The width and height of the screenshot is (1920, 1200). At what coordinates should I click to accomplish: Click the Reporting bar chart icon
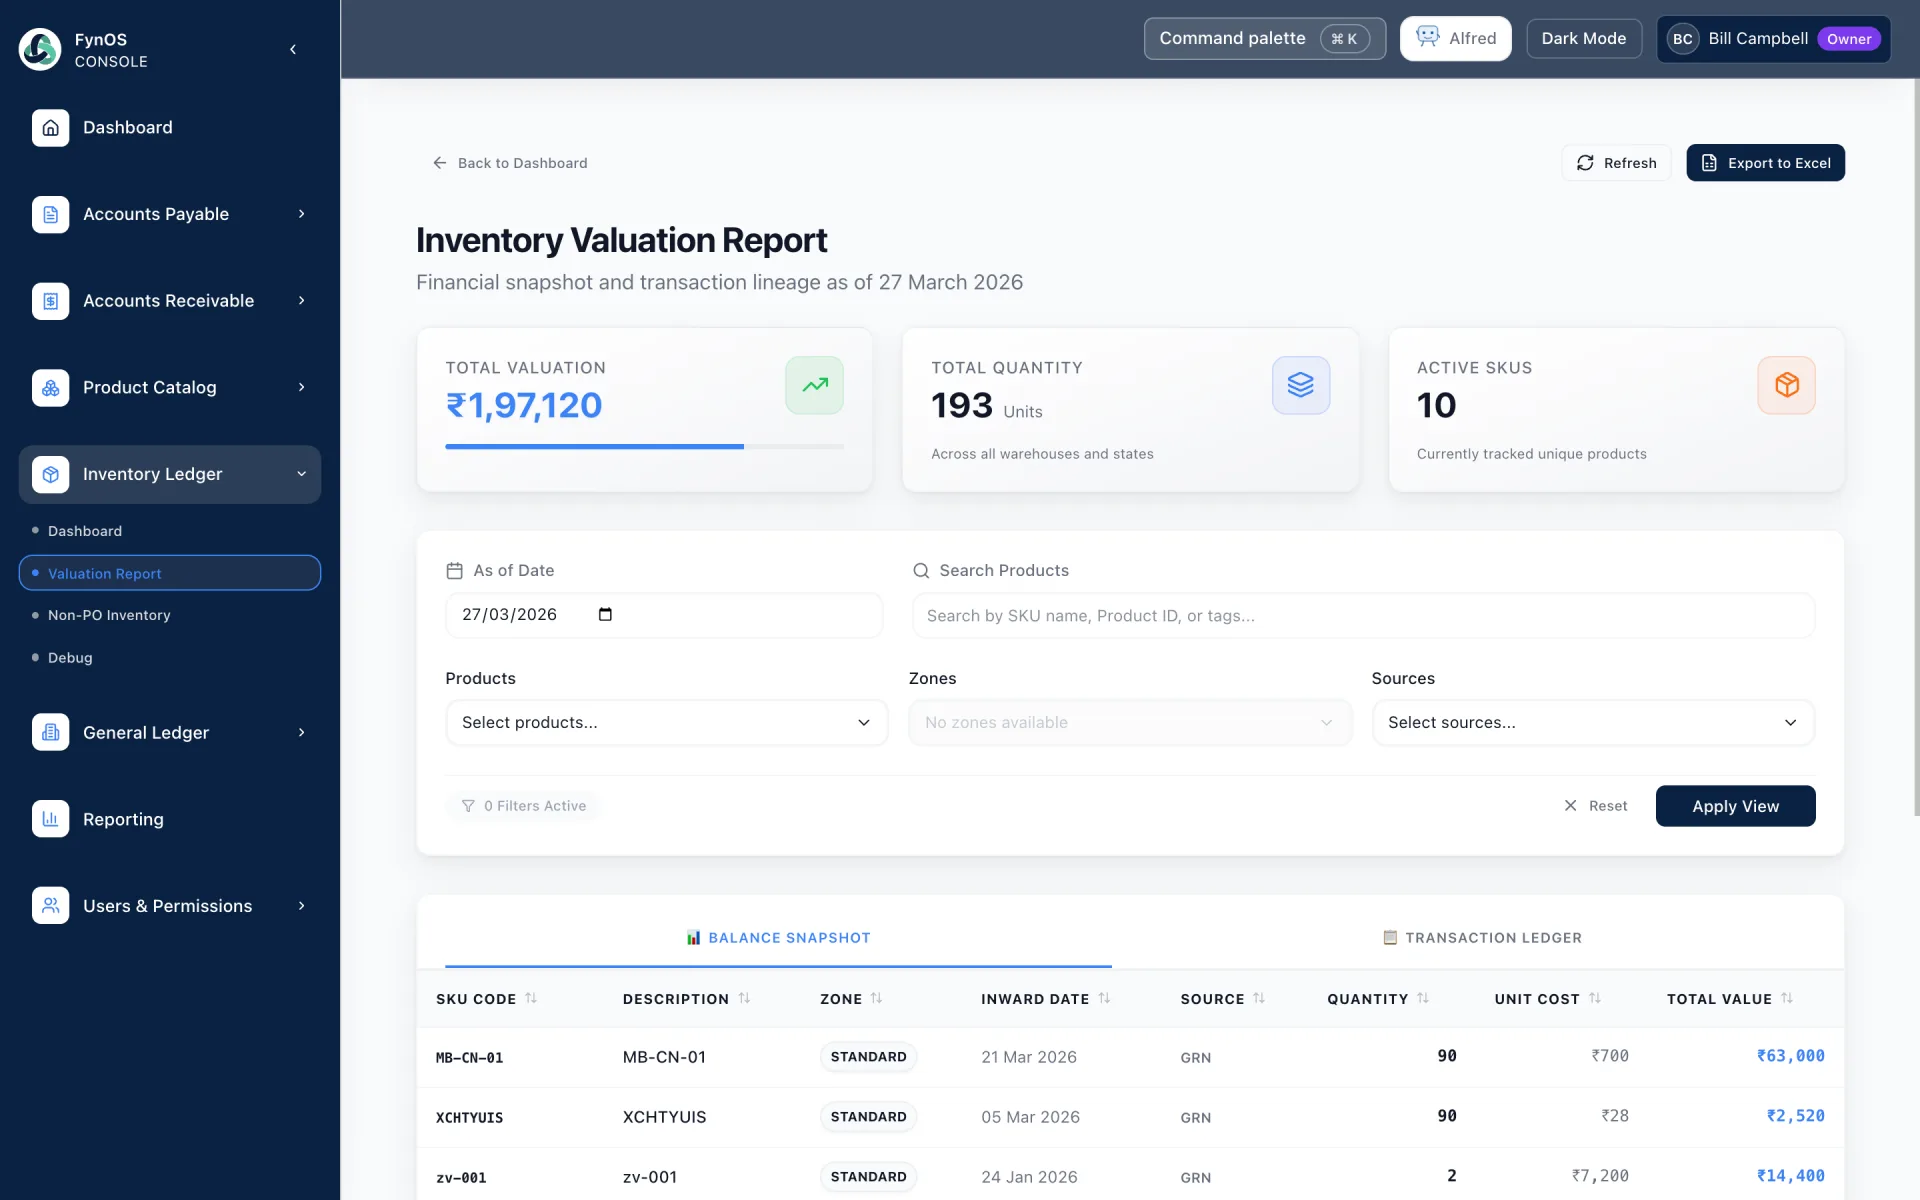[51, 819]
